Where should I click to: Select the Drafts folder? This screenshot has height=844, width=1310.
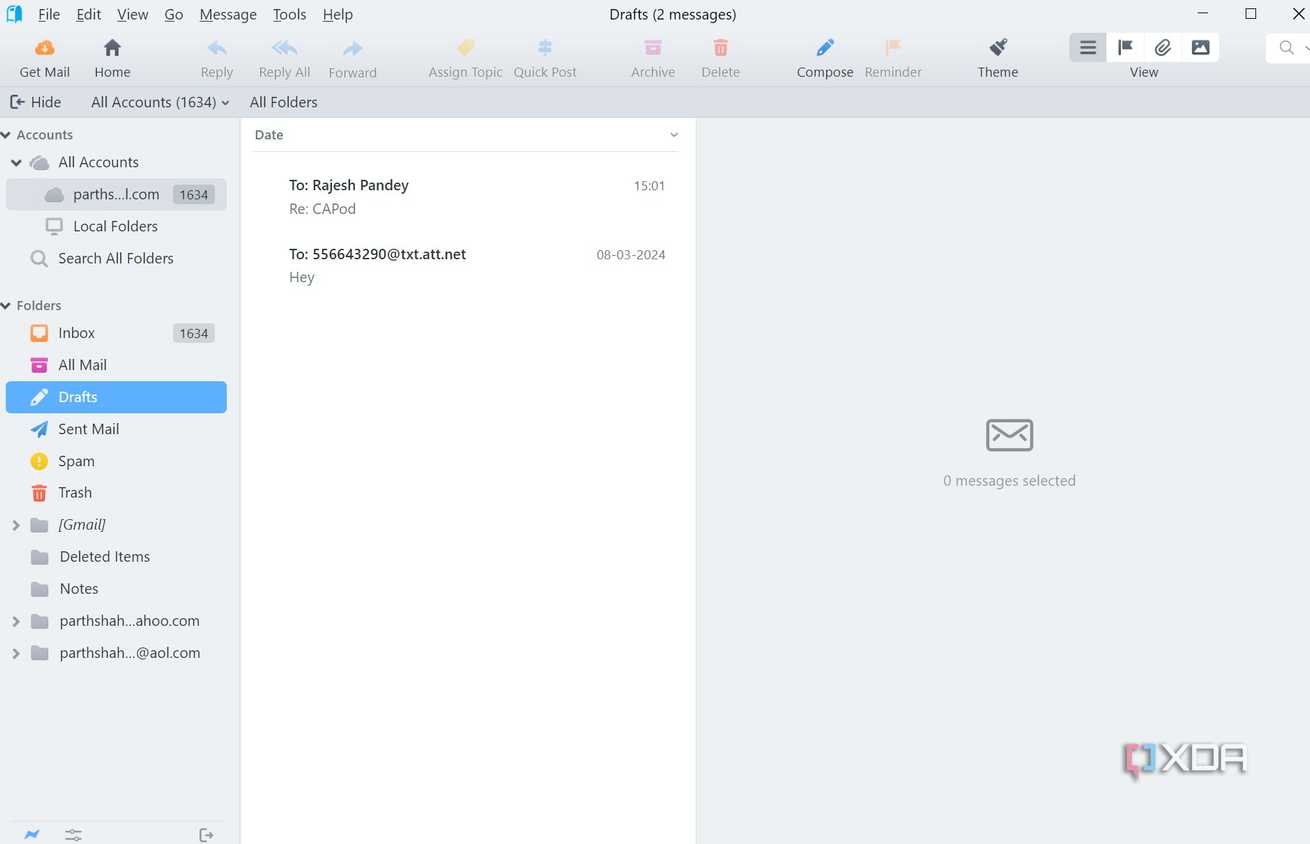click(116, 397)
